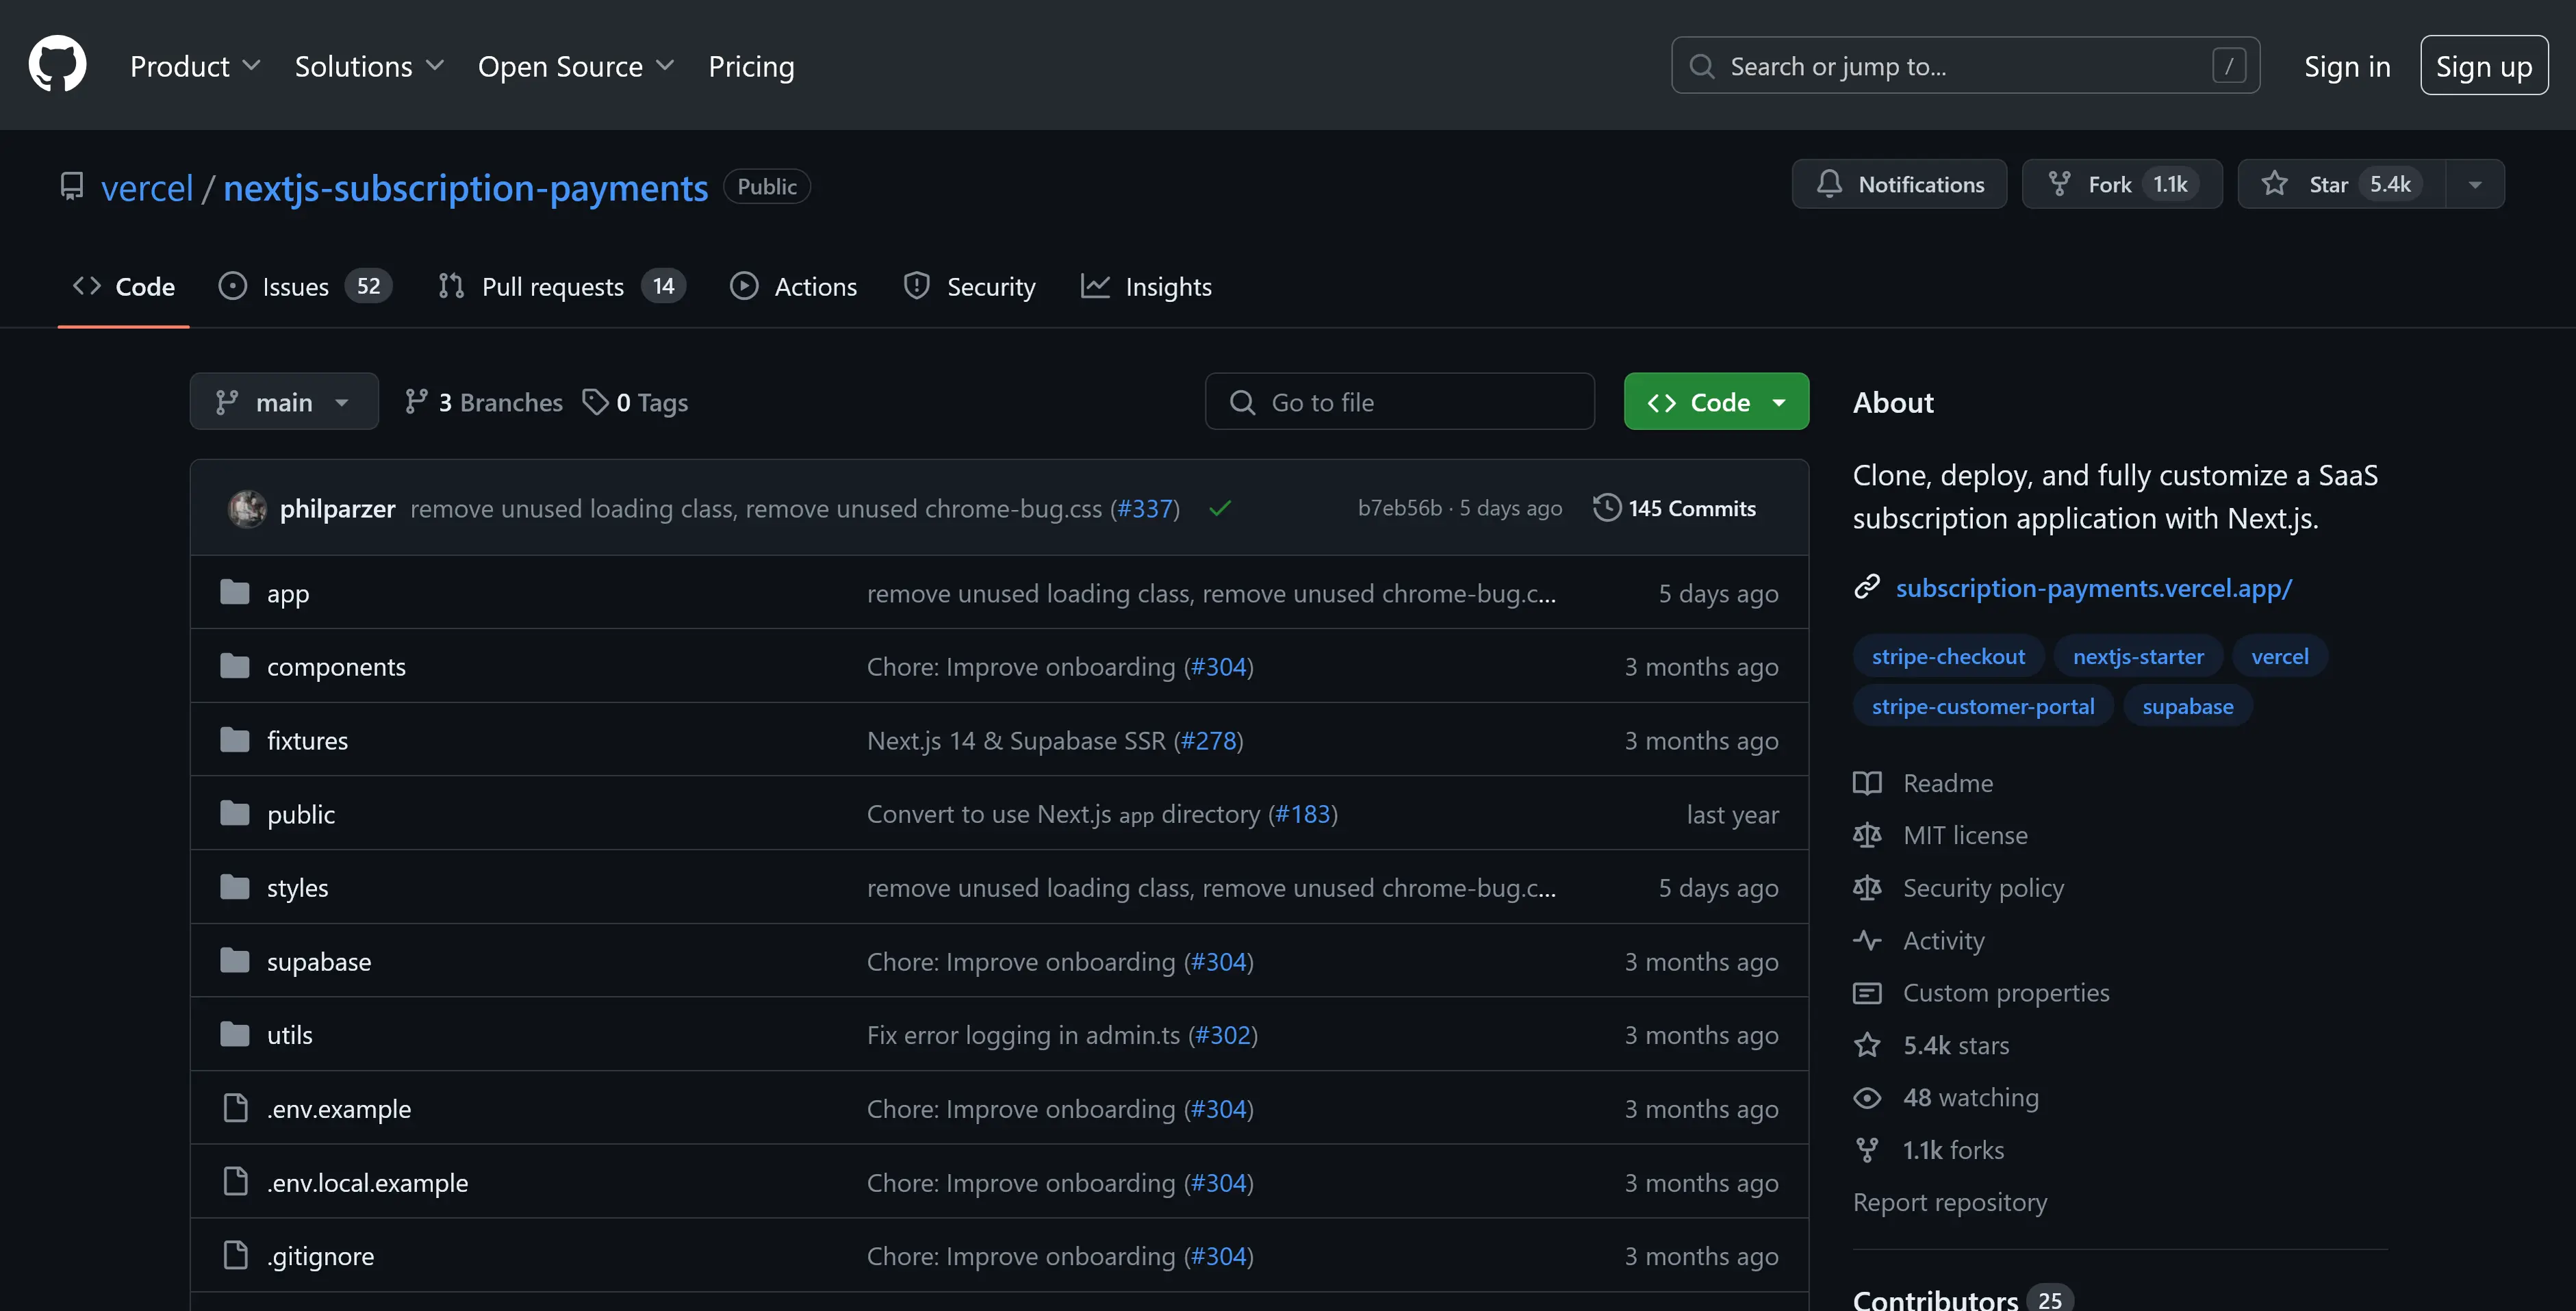2576x1311 pixels.
Task: Click the Pricing link in header
Action: point(751,66)
